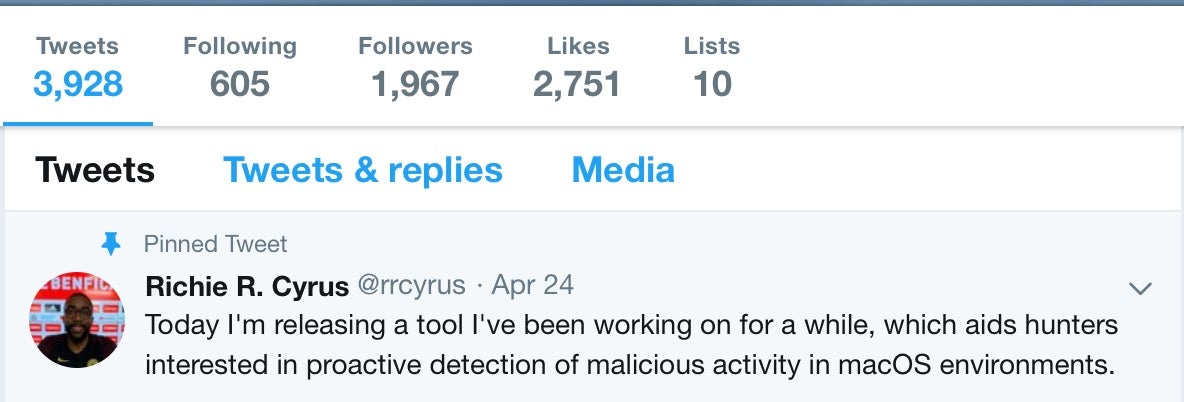The width and height of the screenshot is (1184, 402).
Task: Open the Likes label in stats
Action: point(576,46)
